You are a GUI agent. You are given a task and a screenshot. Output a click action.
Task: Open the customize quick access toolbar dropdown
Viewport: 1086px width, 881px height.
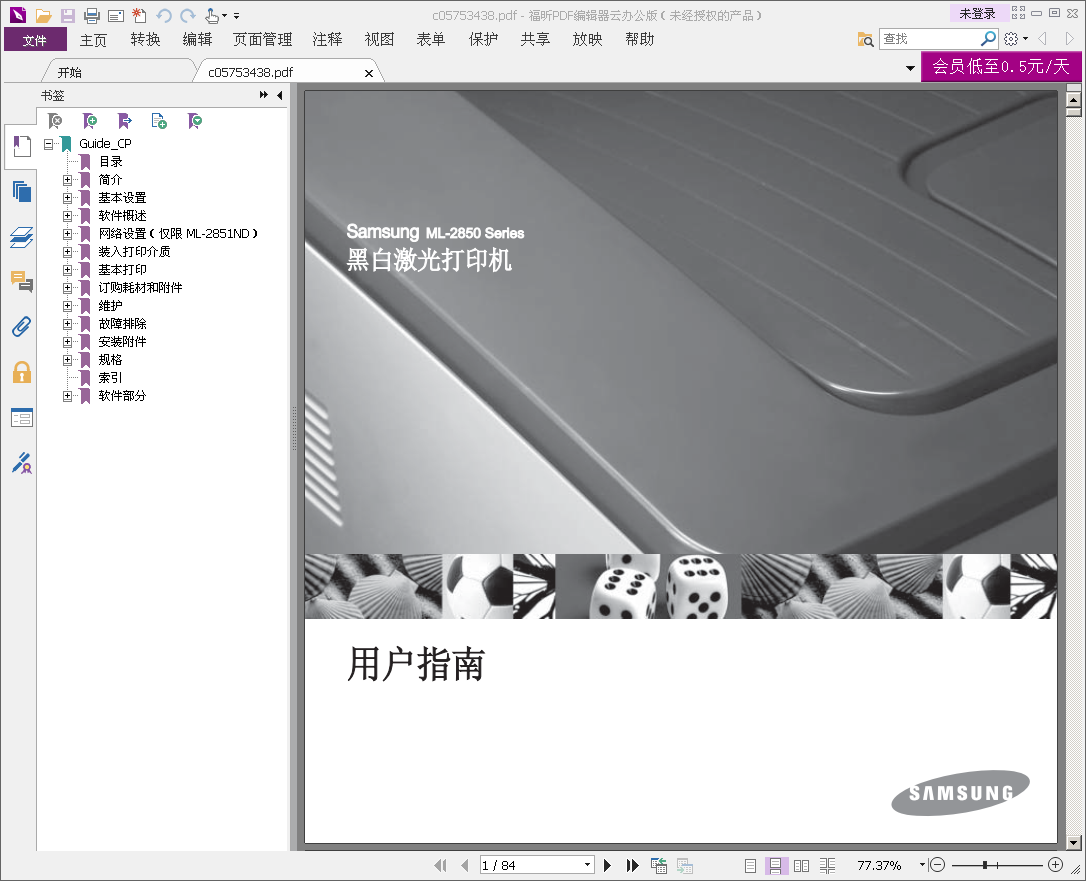click(x=236, y=15)
